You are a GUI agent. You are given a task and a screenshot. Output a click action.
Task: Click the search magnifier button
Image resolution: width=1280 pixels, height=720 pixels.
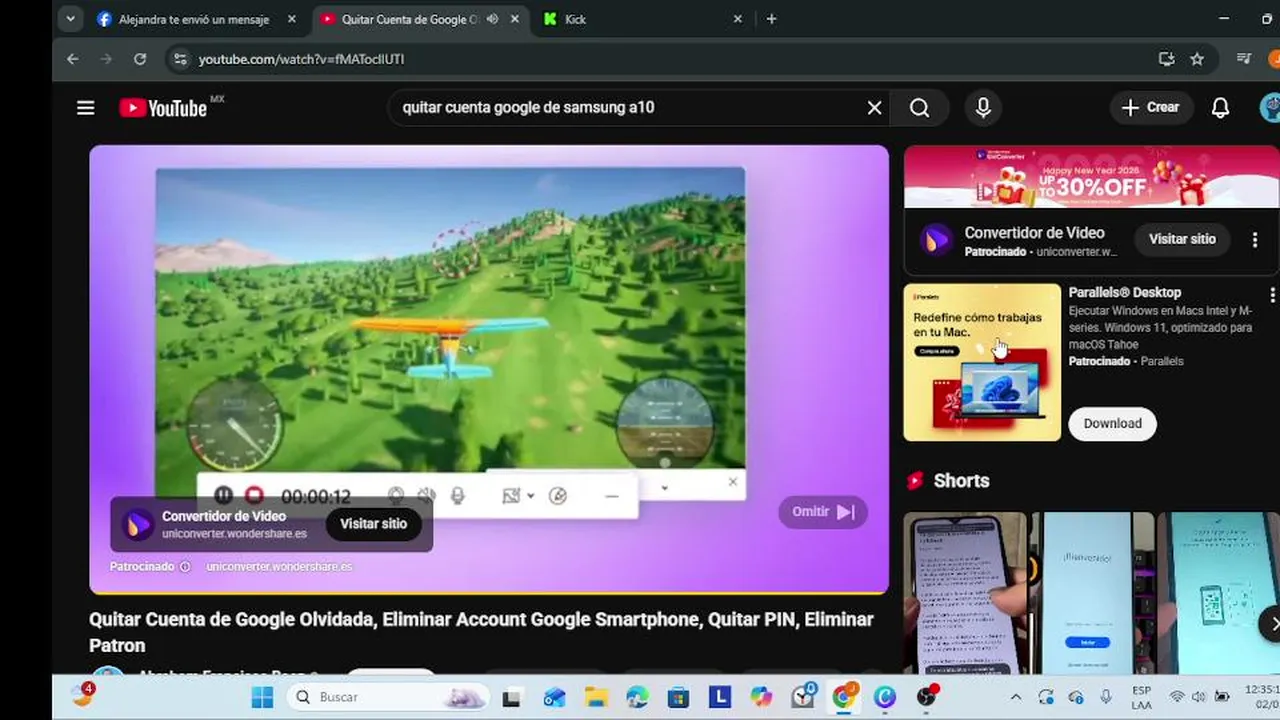(x=919, y=108)
